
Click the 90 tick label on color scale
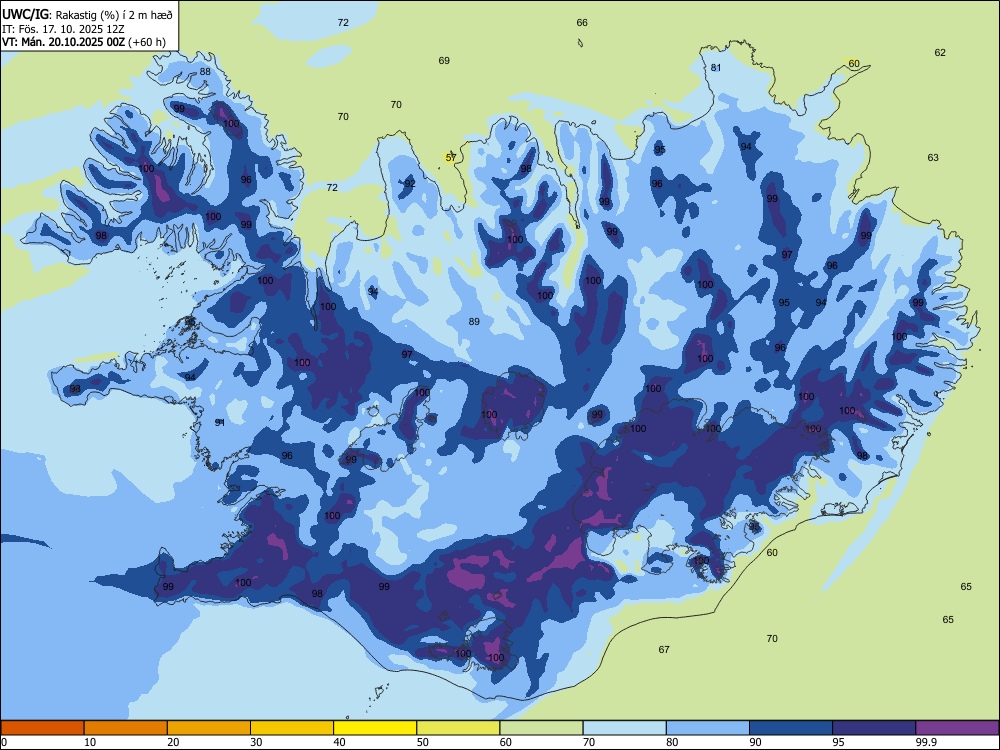(755, 742)
